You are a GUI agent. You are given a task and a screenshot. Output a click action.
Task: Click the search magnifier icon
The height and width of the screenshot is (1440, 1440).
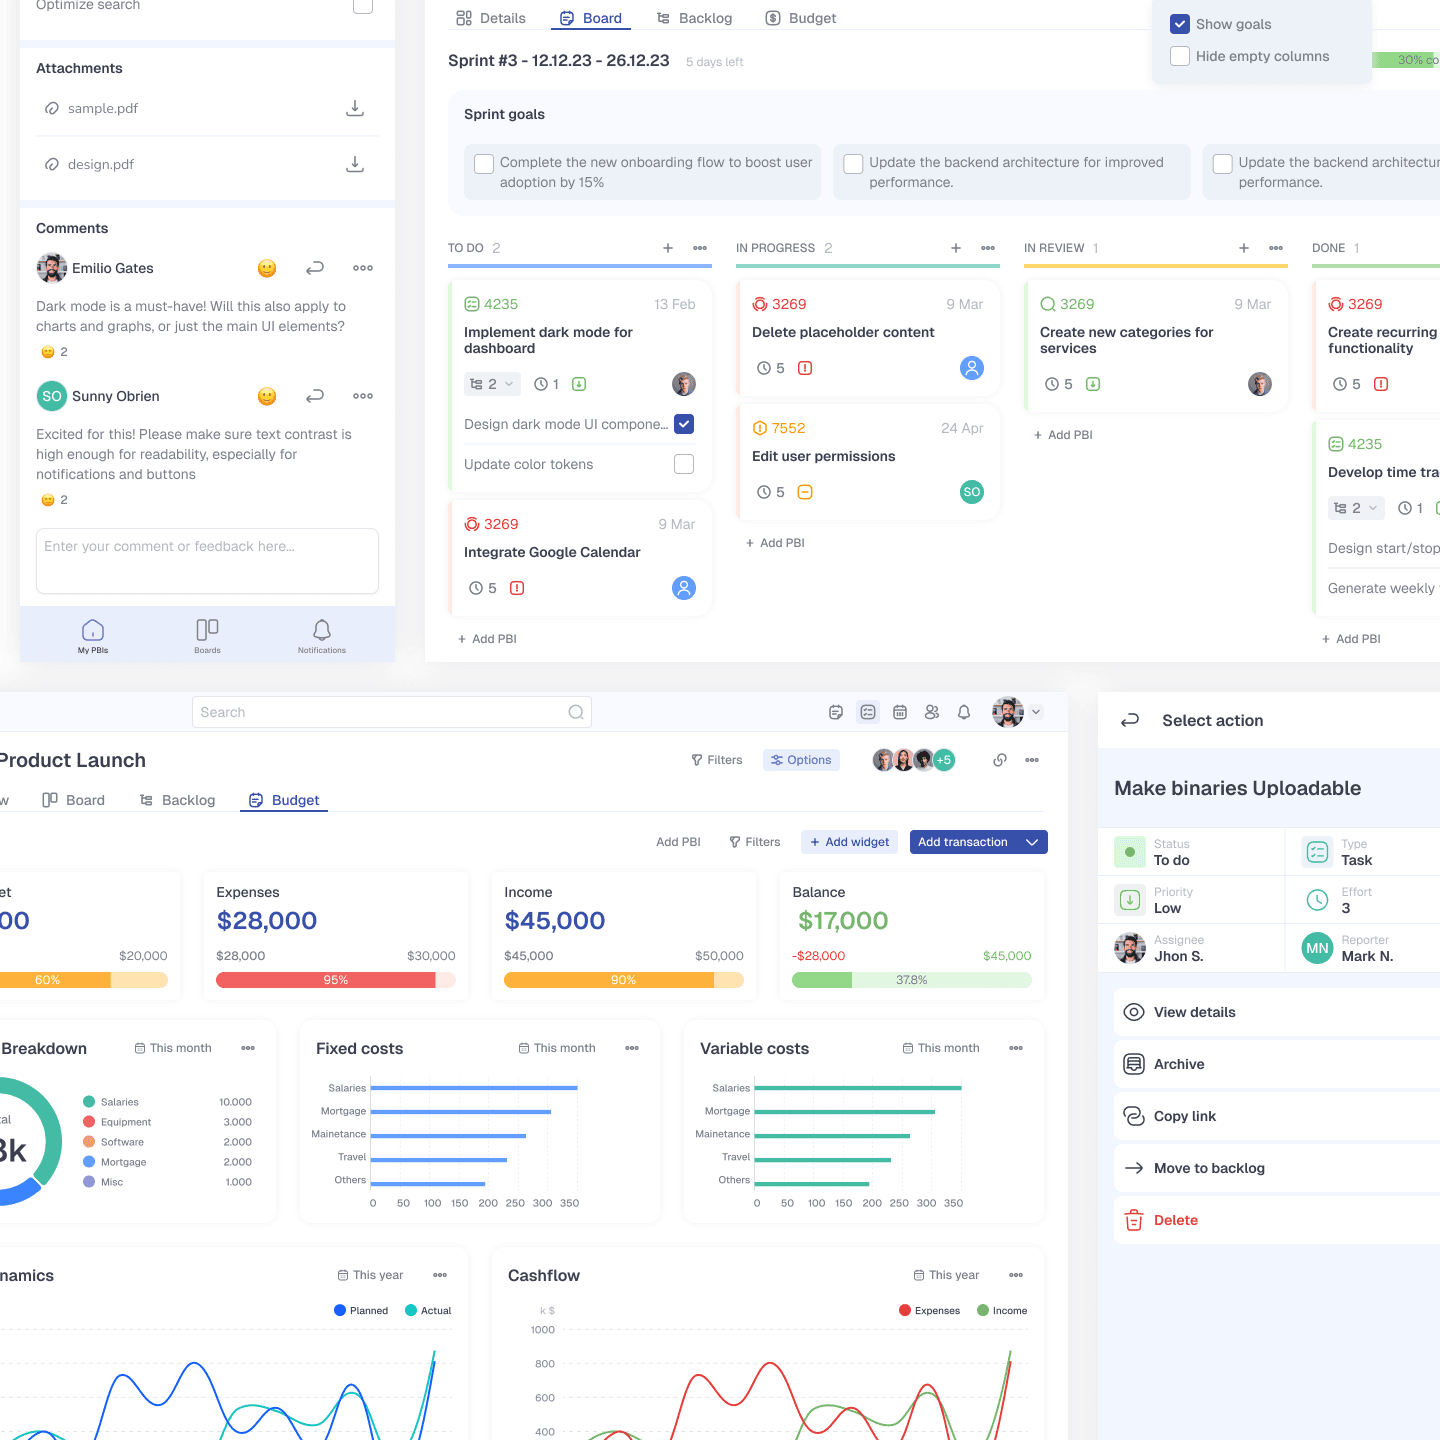(x=576, y=712)
